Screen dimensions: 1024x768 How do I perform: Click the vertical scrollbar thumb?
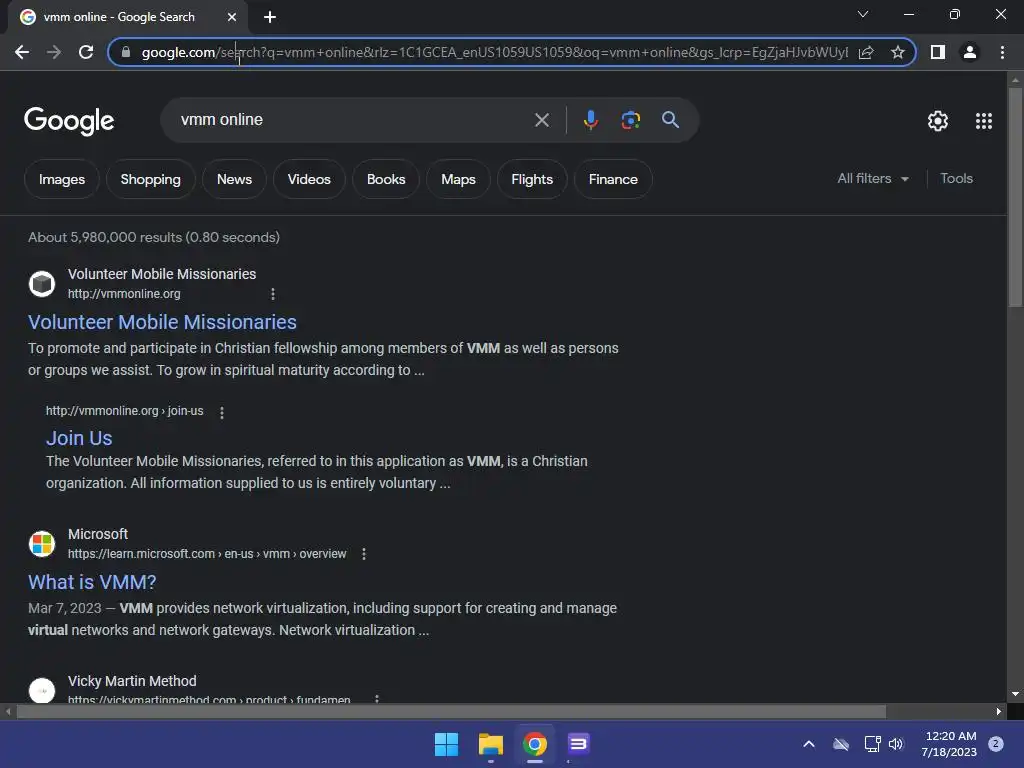1015,196
